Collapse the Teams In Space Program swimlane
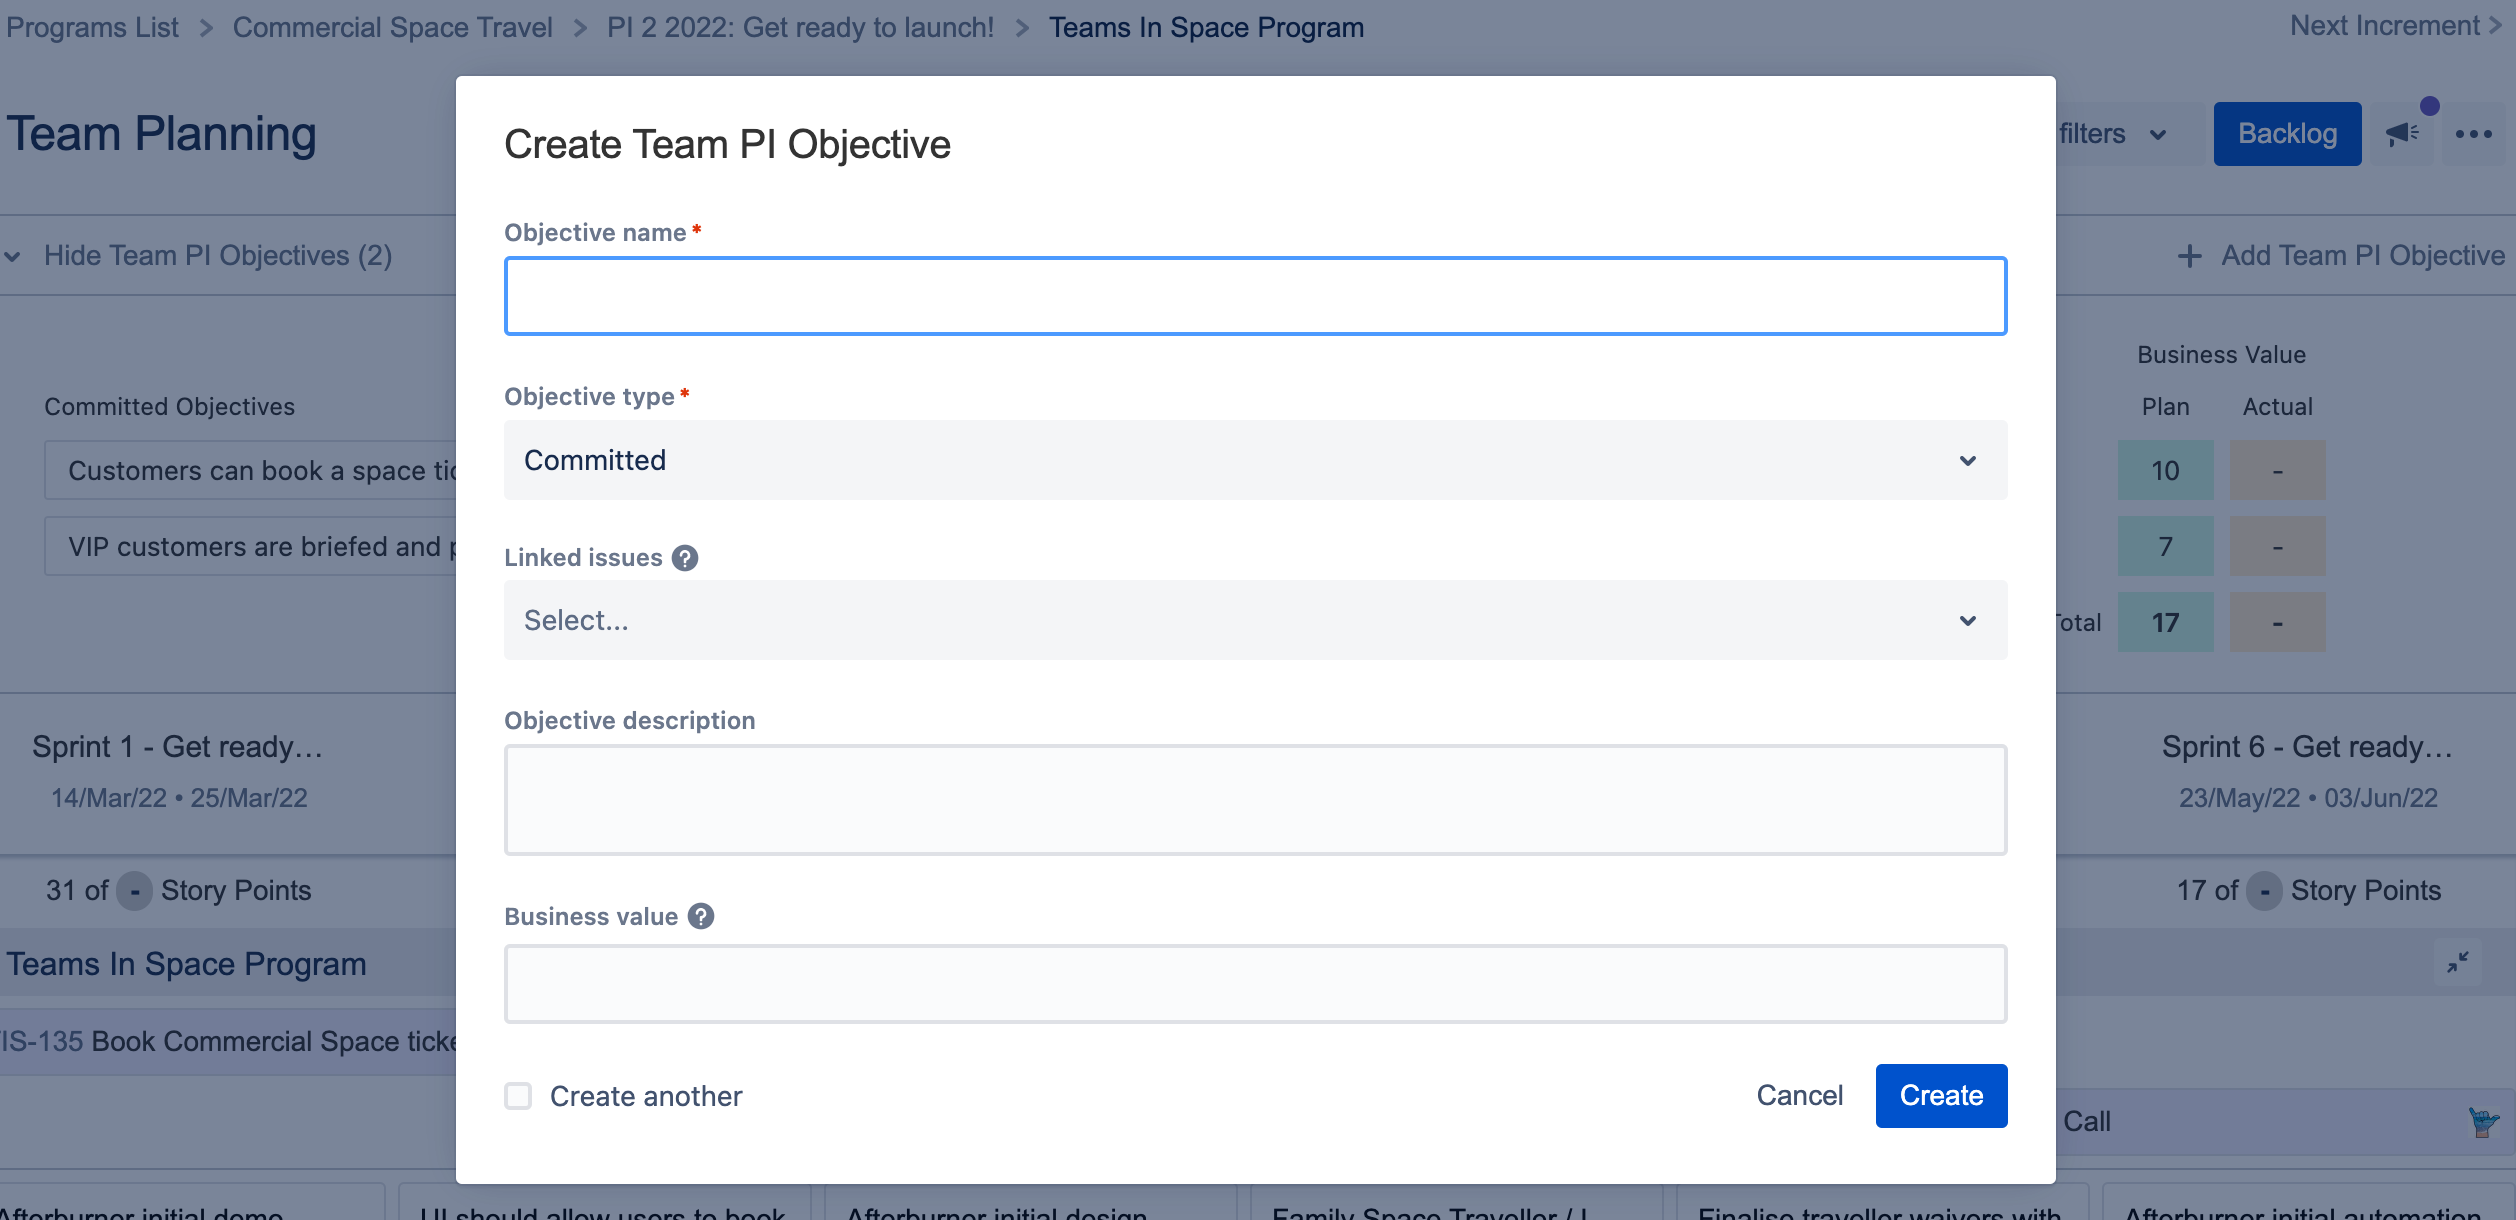The image size is (2516, 1220). click(2458, 963)
